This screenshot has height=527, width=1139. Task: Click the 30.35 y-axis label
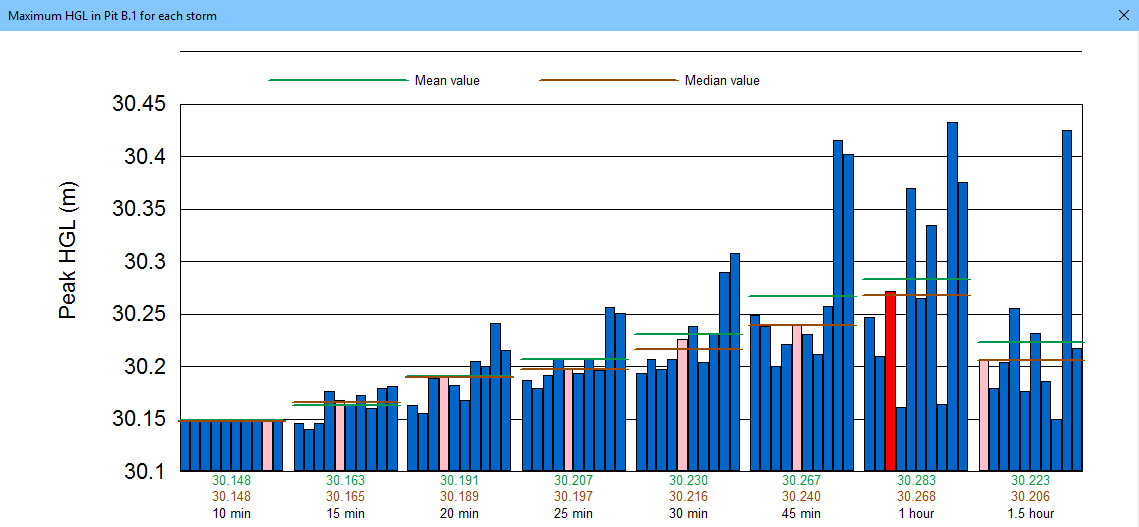[139, 209]
